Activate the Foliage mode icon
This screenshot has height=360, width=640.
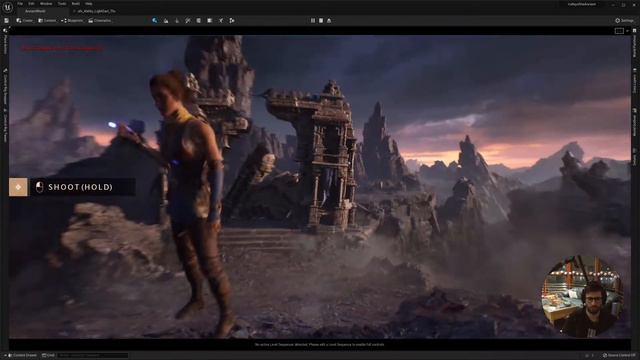(177, 20)
